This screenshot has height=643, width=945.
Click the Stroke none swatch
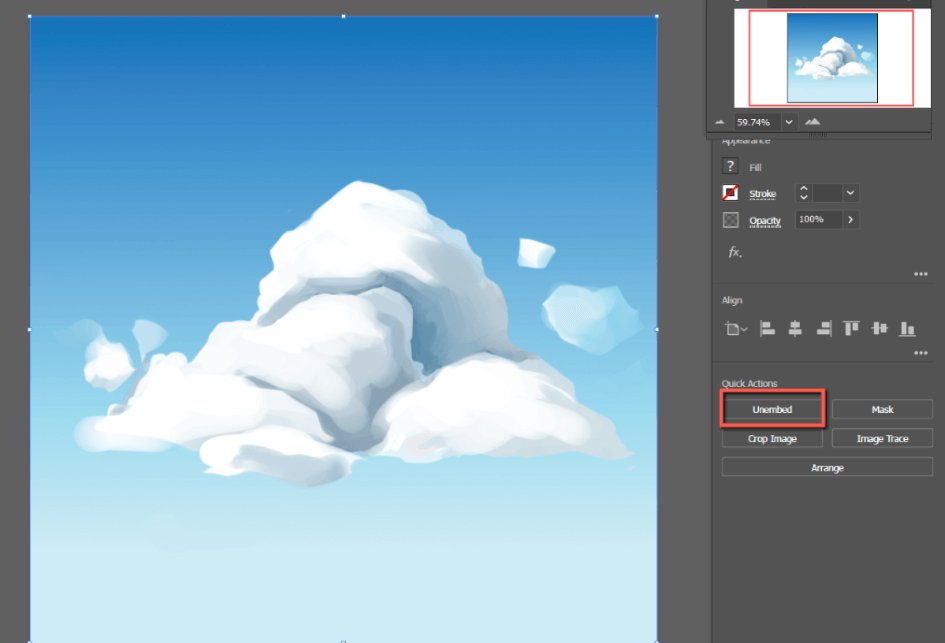pyautogui.click(x=730, y=193)
